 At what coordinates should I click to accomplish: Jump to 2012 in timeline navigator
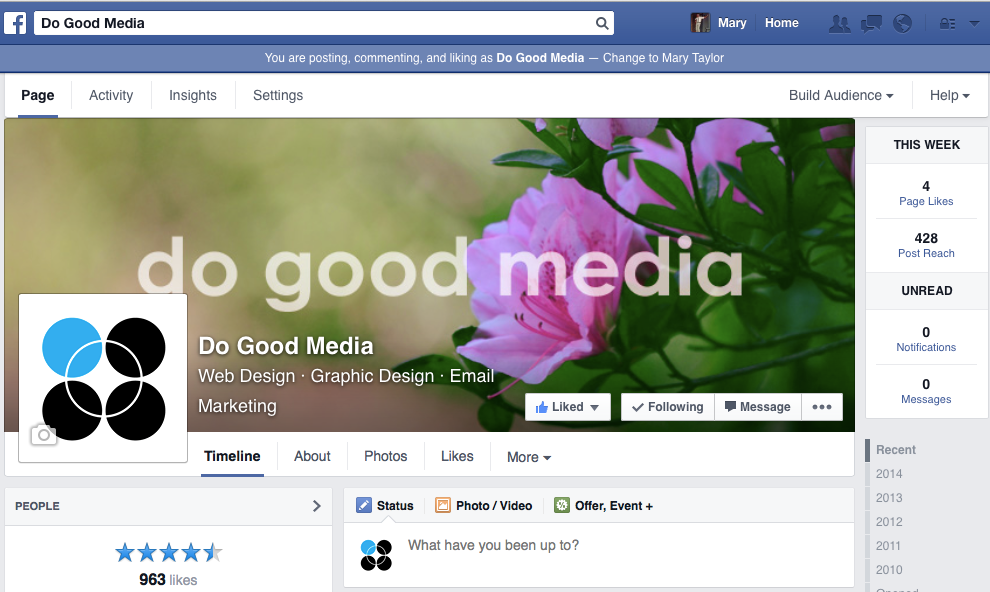[889, 522]
